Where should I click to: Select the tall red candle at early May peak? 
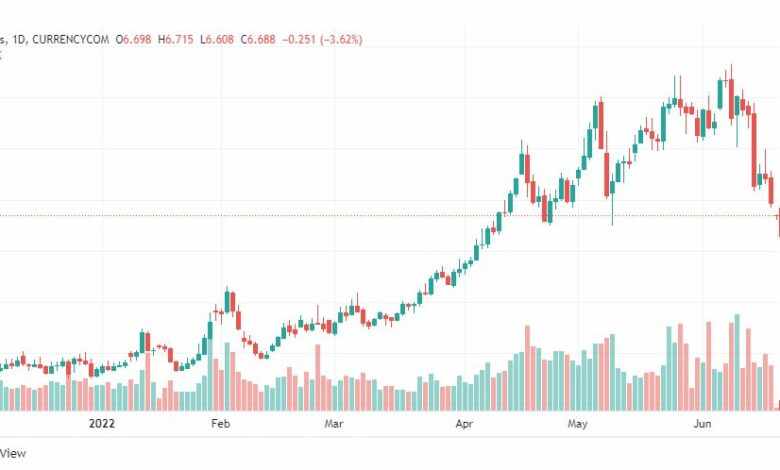click(601, 125)
